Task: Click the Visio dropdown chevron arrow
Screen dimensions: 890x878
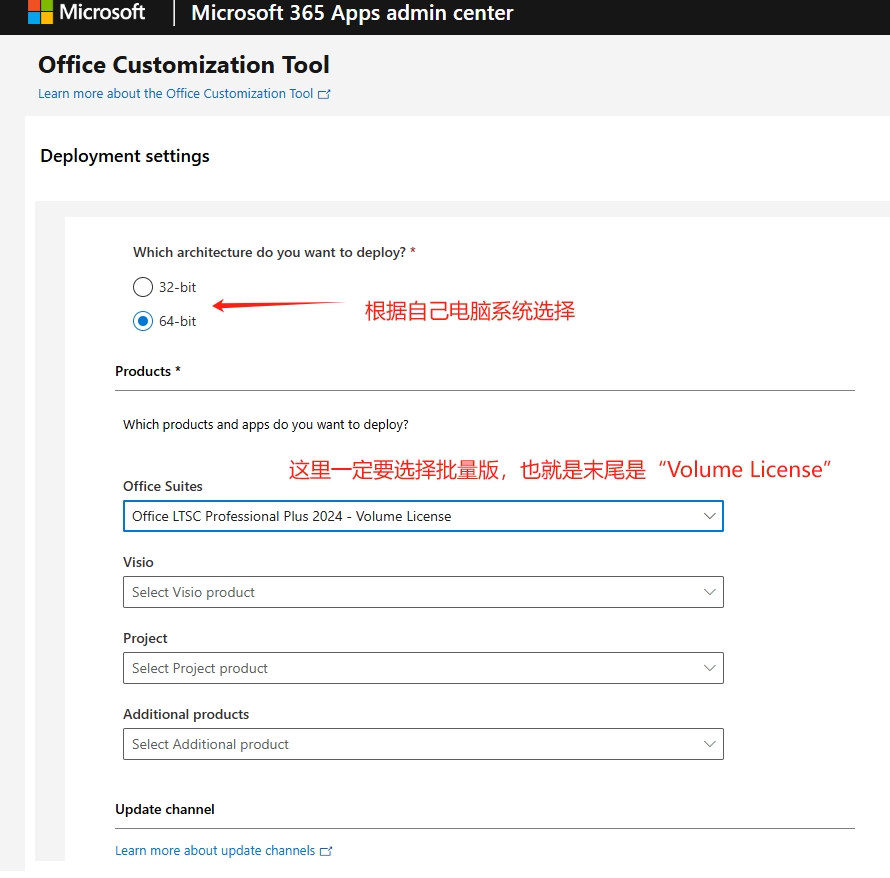Action: click(x=710, y=592)
